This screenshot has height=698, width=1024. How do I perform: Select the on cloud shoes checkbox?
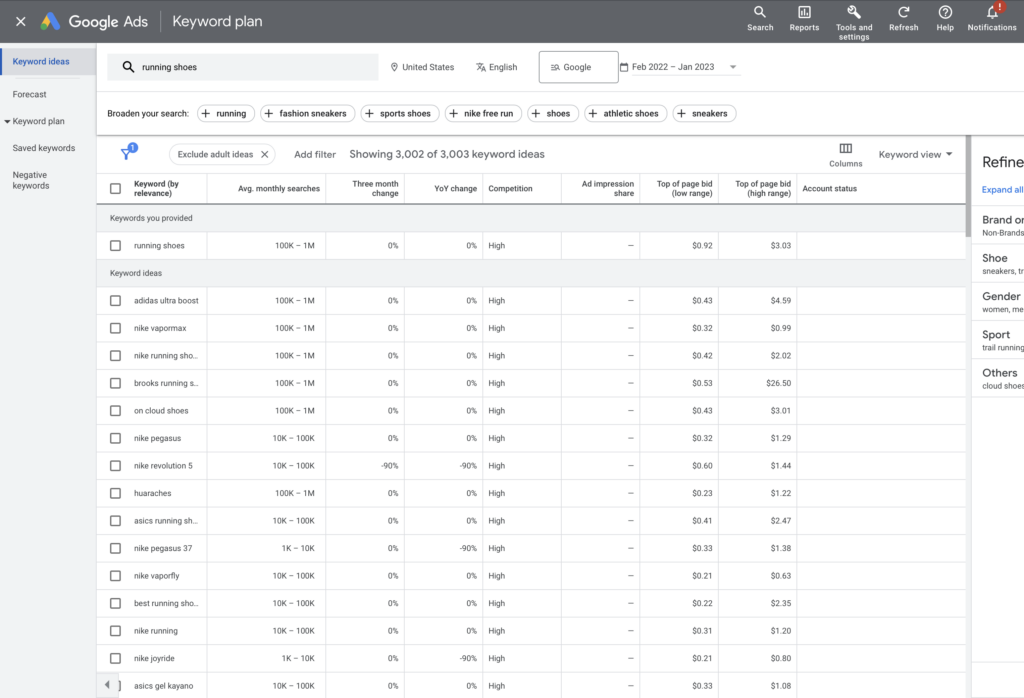point(116,411)
